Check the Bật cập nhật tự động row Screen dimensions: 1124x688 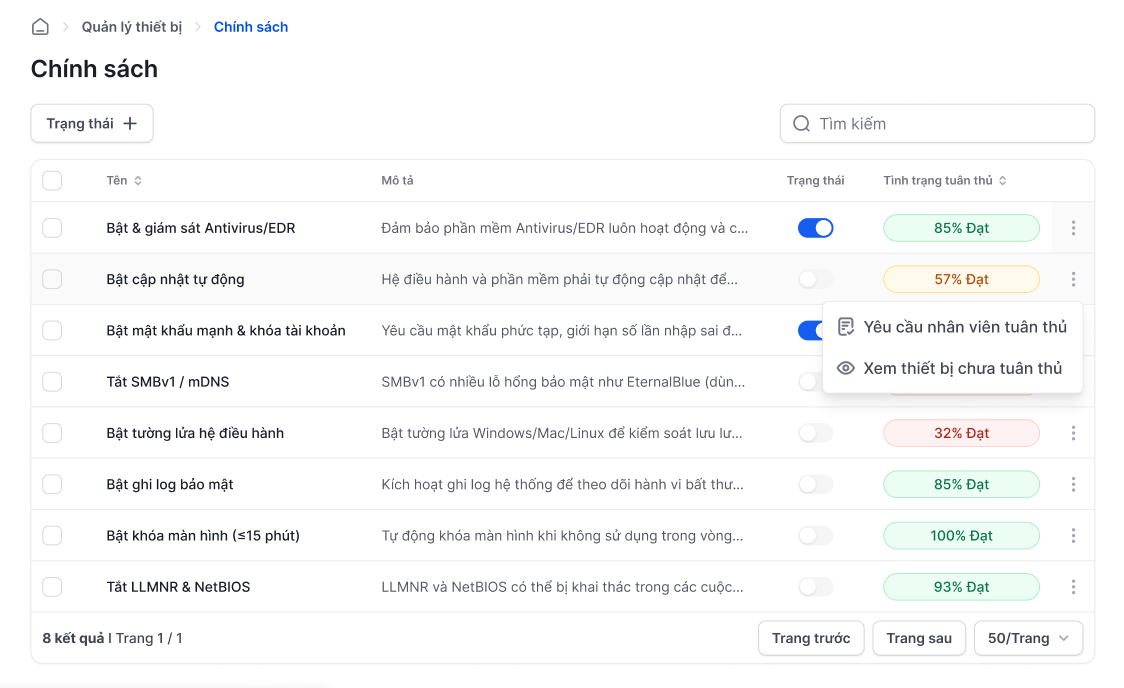[52, 280]
